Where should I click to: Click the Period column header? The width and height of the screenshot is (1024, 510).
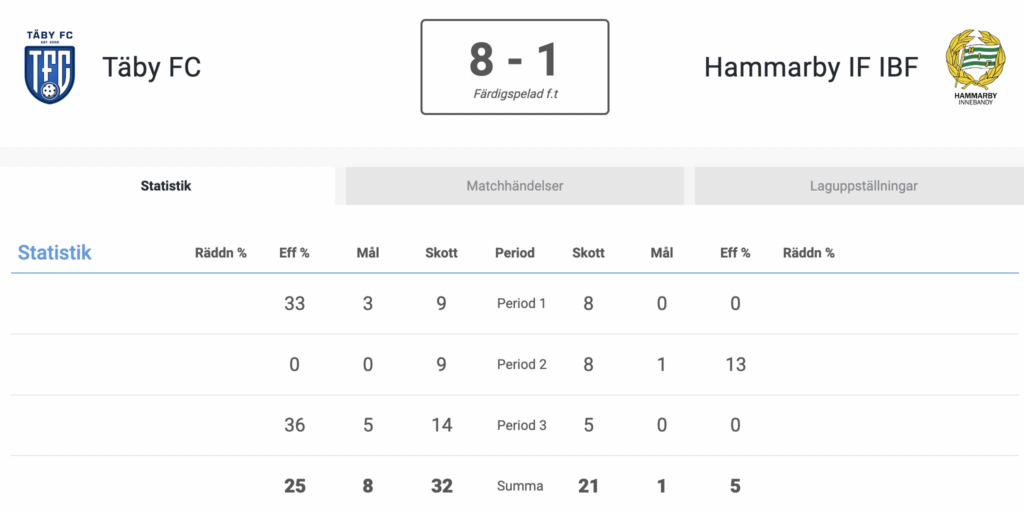(x=515, y=253)
